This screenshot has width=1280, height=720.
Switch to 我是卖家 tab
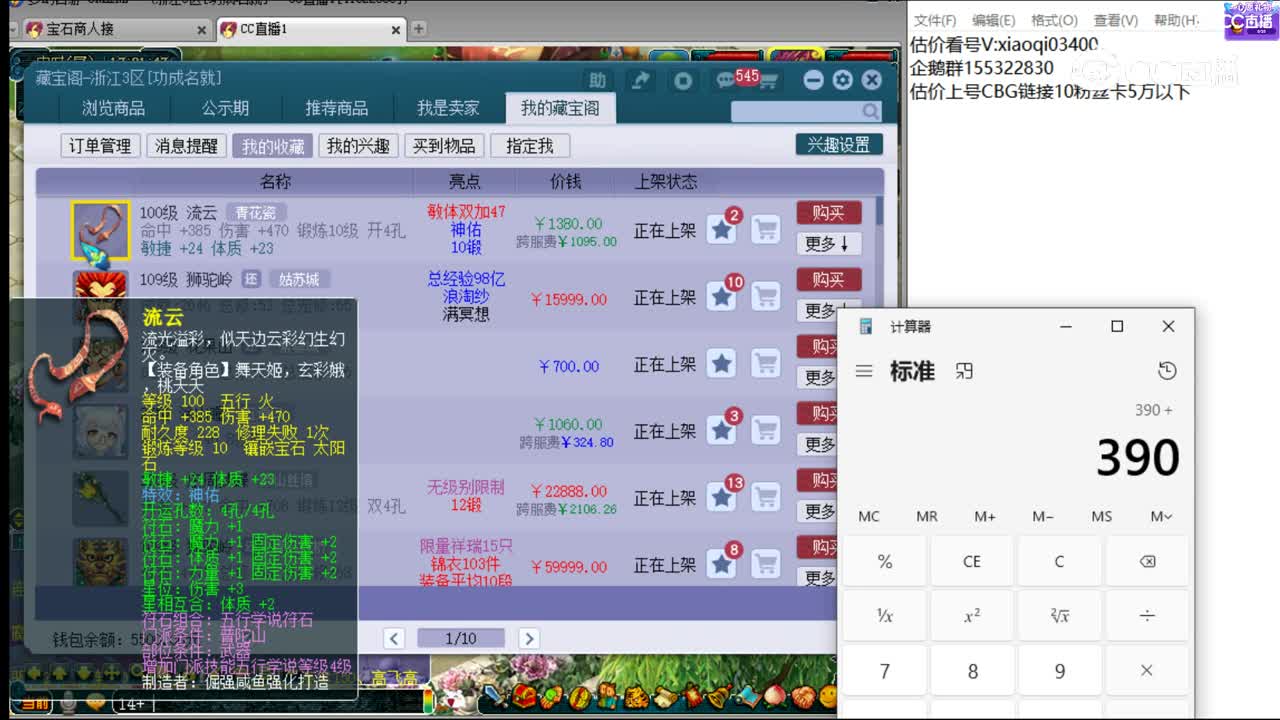(x=448, y=108)
